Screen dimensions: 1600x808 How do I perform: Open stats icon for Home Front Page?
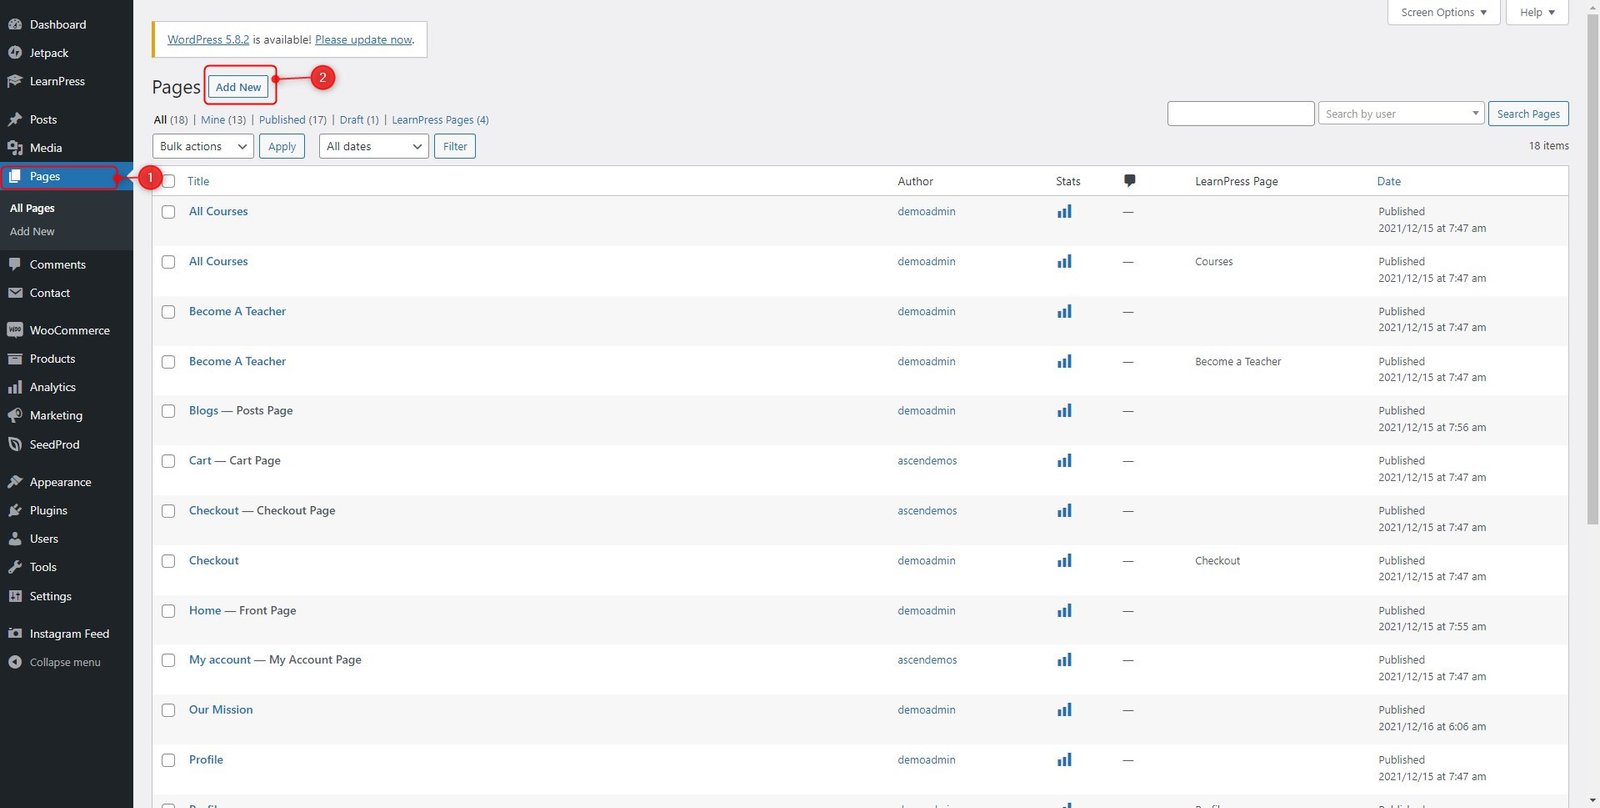pyautogui.click(x=1064, y=611)
